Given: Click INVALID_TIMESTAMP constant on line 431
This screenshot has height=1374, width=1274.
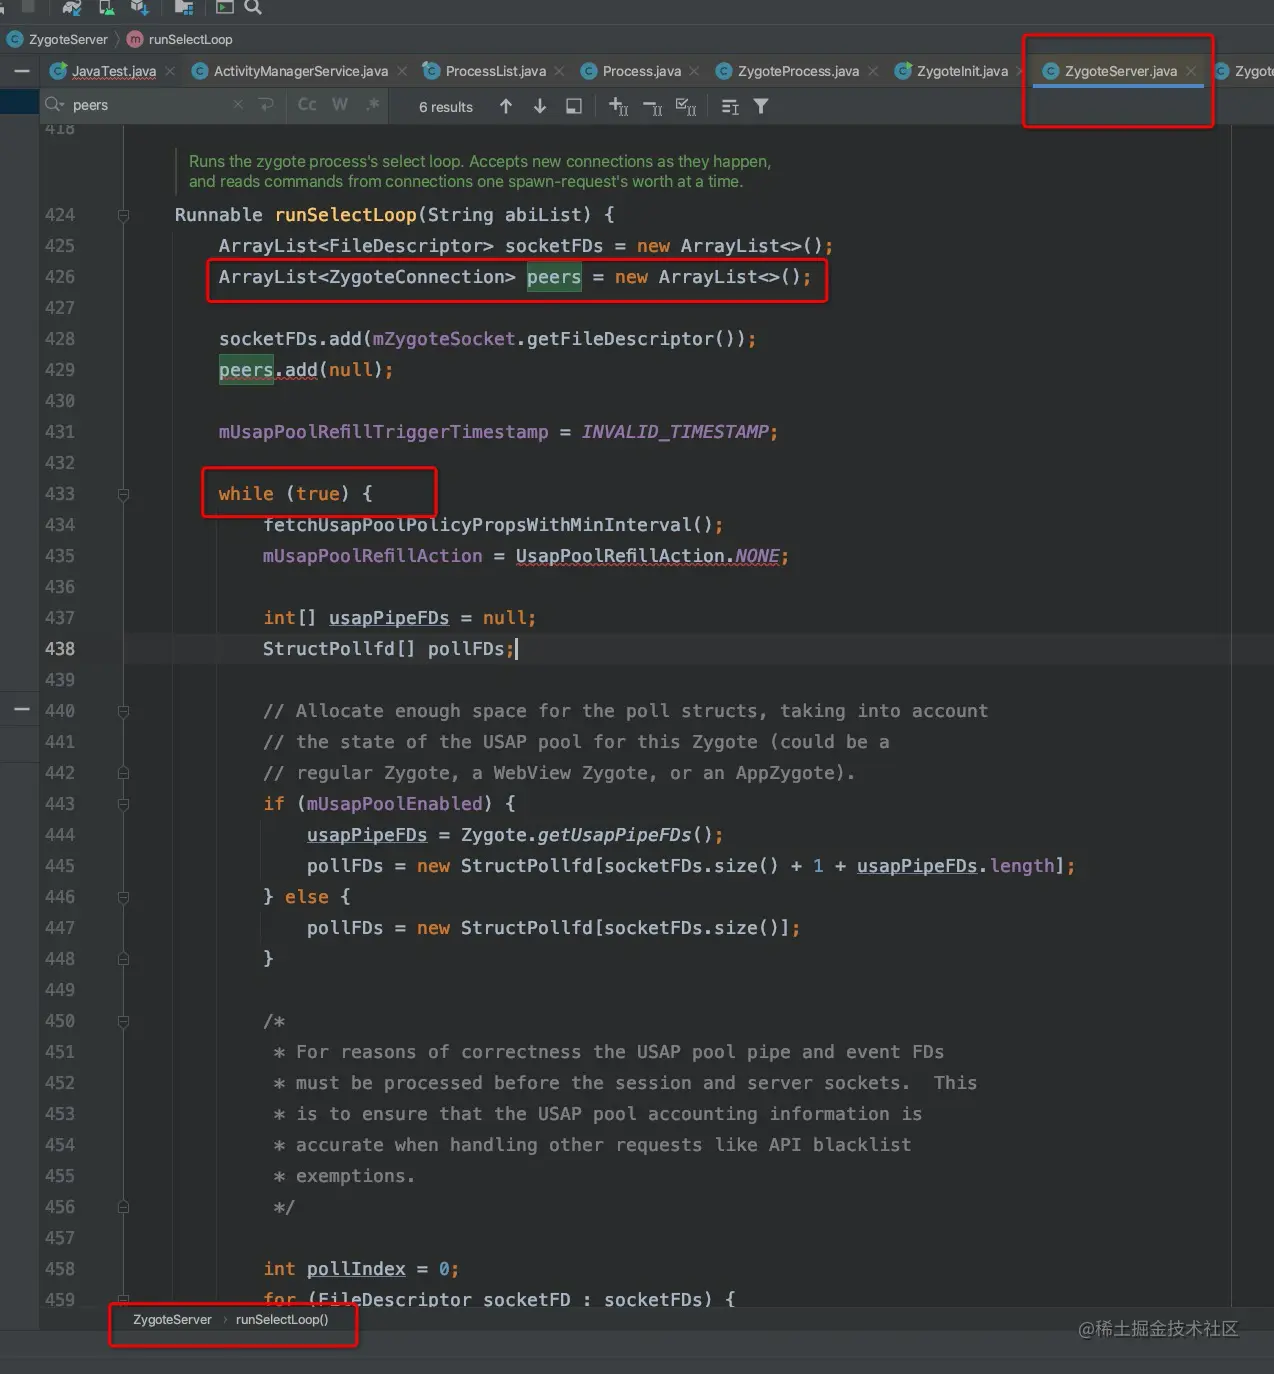Looking at the screenshot, I should coord(675,432).
